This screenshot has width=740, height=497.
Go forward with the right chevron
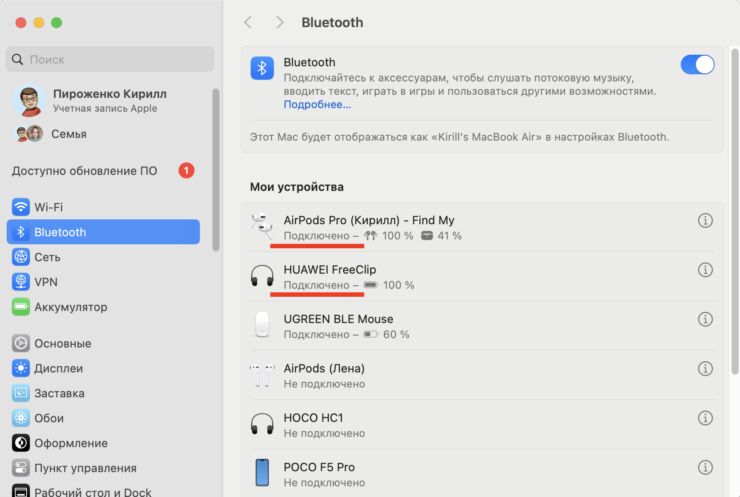coord(279,22)
